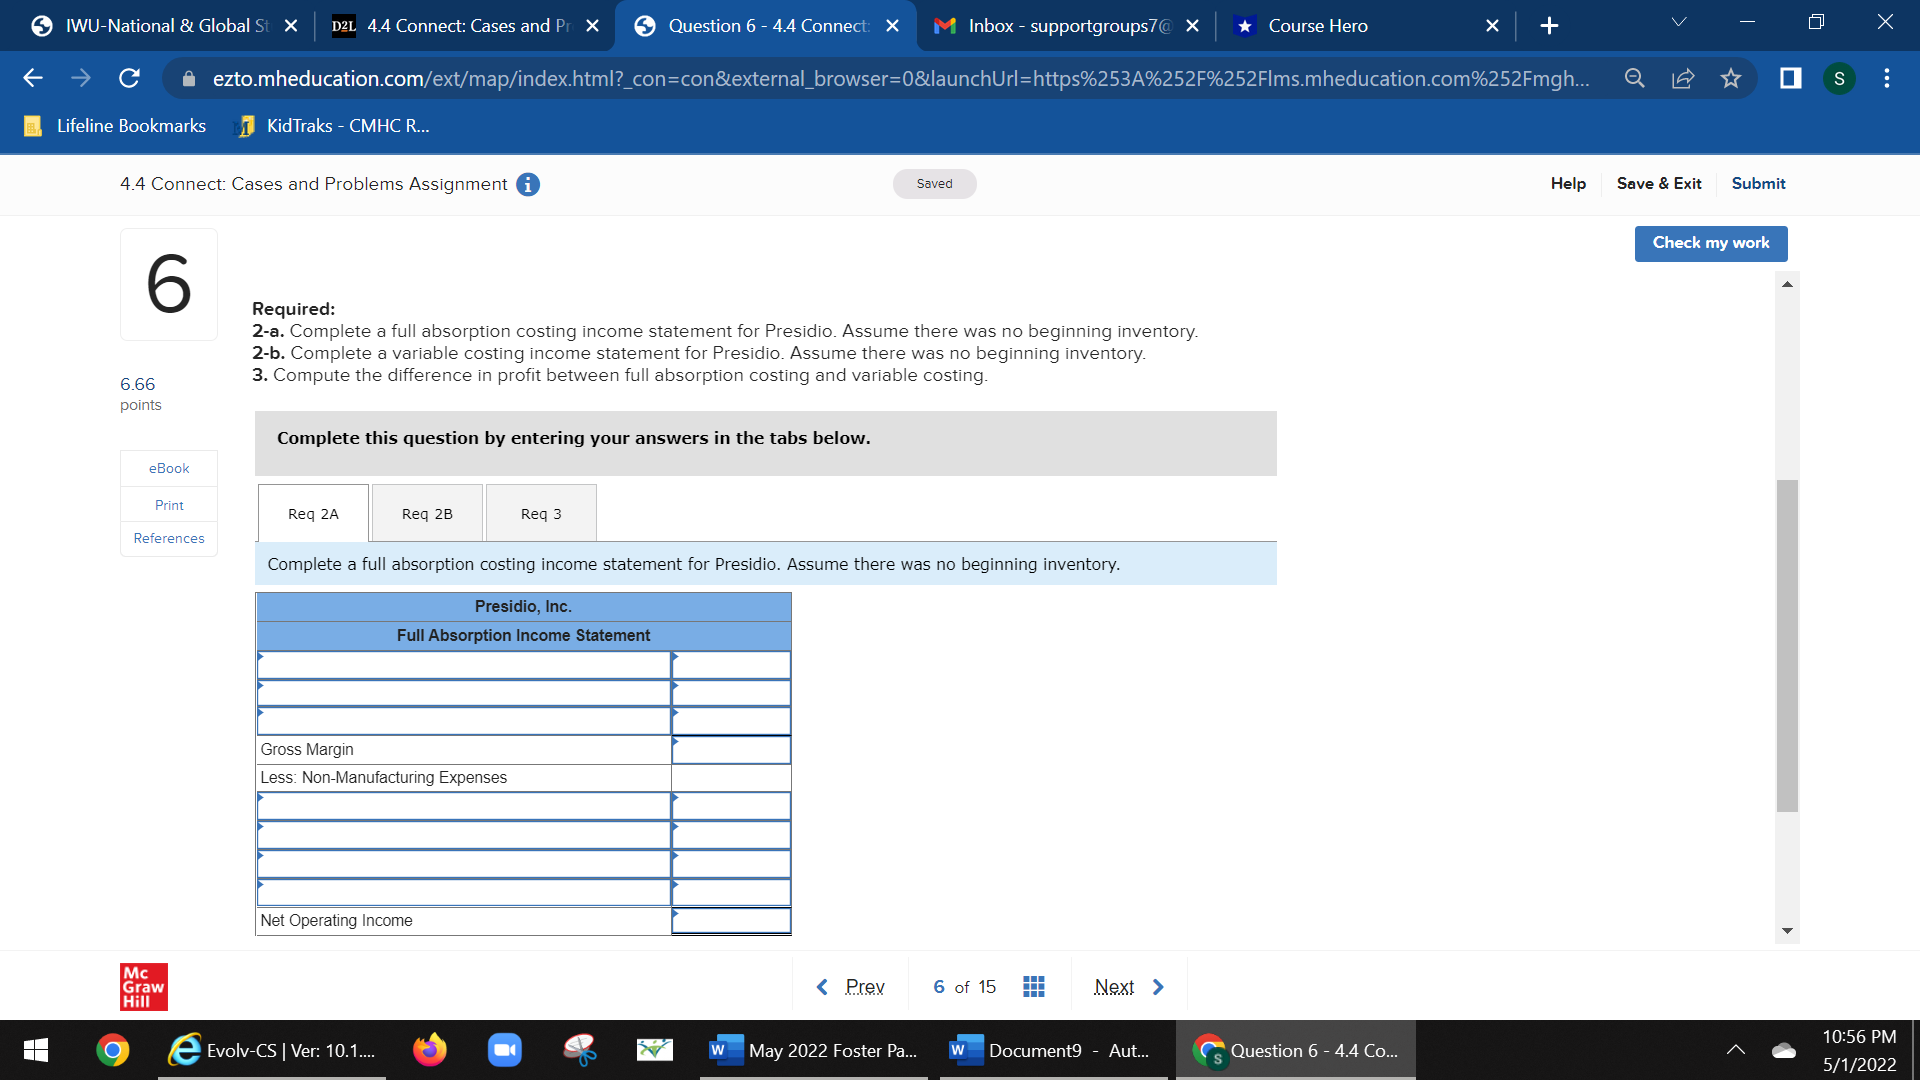The width and height of the screenshot is (1920, 1080).
Task: Click the Submit link
Action: click(x=1757, y=184)
